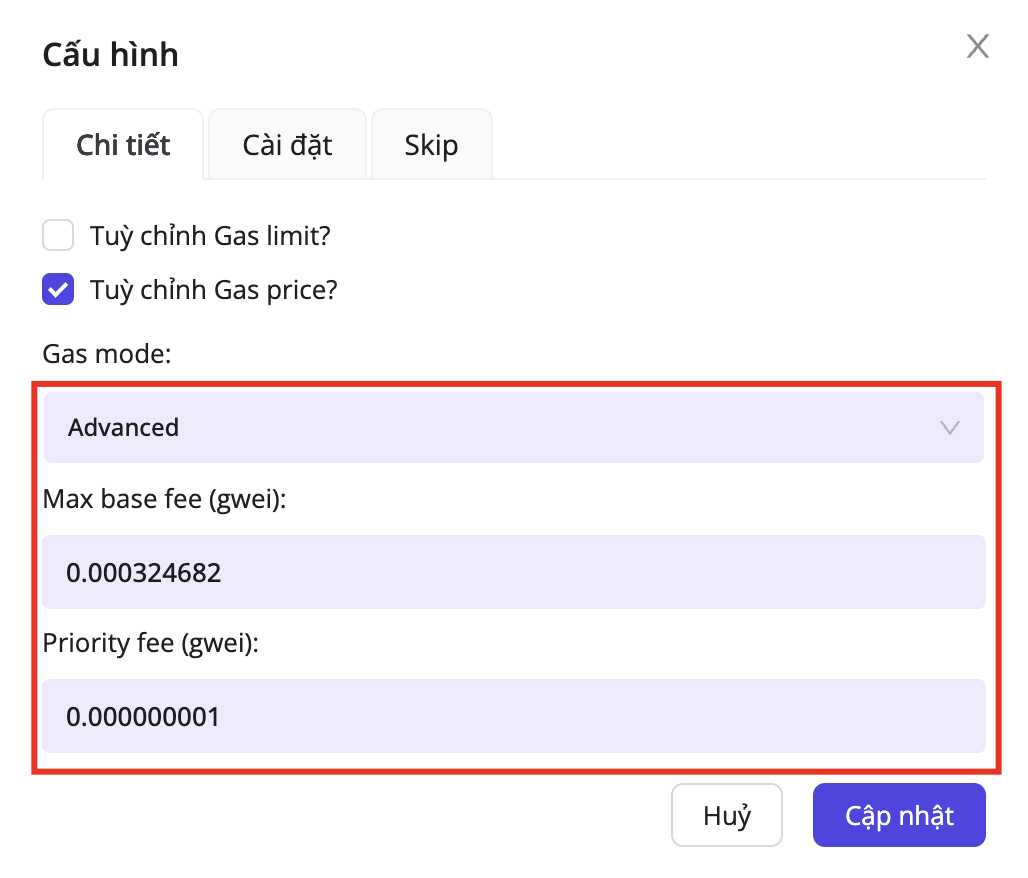Enable the Tuỳ chỉnh Gas limit checkbox
The width and height of the screenshot is (1028, 878).
(58, 236)
